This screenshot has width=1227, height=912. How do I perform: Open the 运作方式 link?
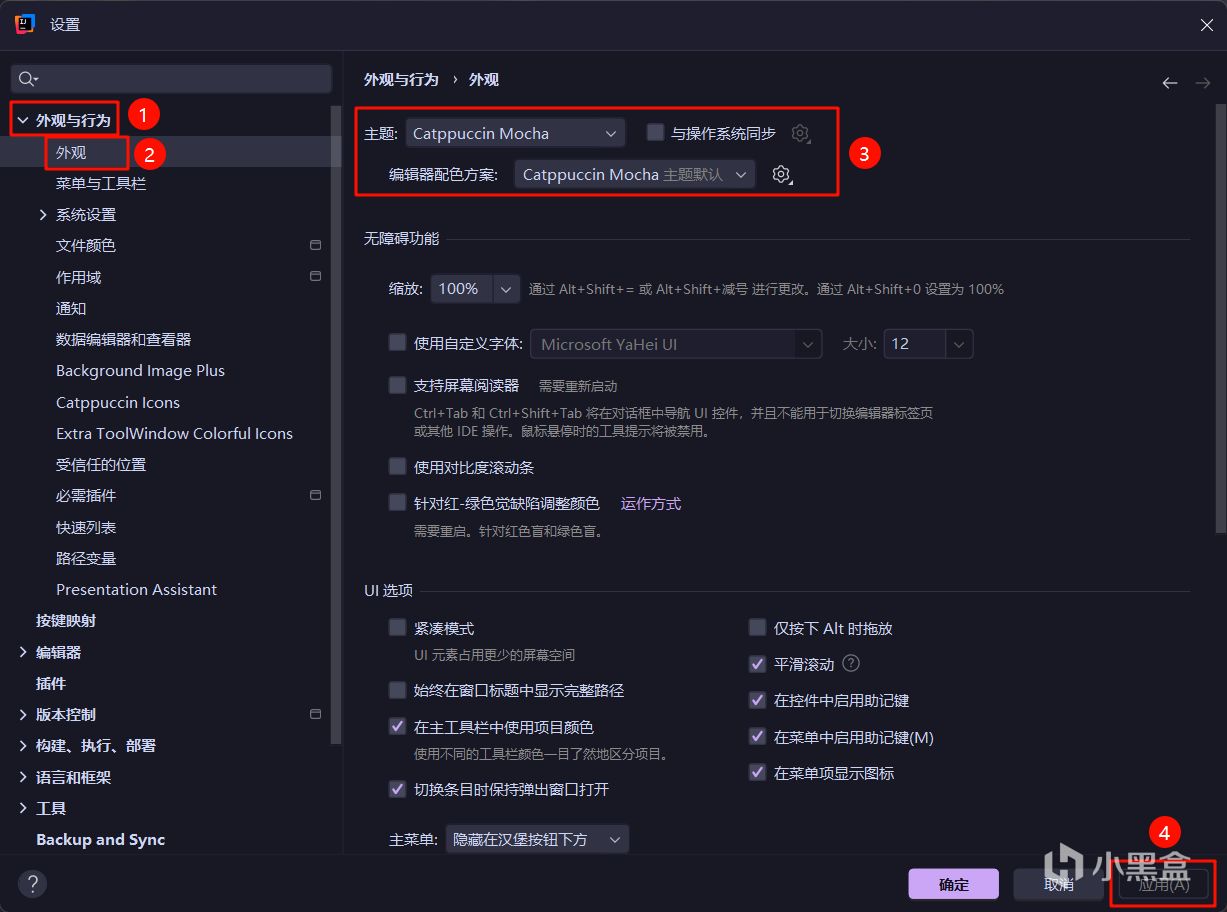click(x=651, y=503)
